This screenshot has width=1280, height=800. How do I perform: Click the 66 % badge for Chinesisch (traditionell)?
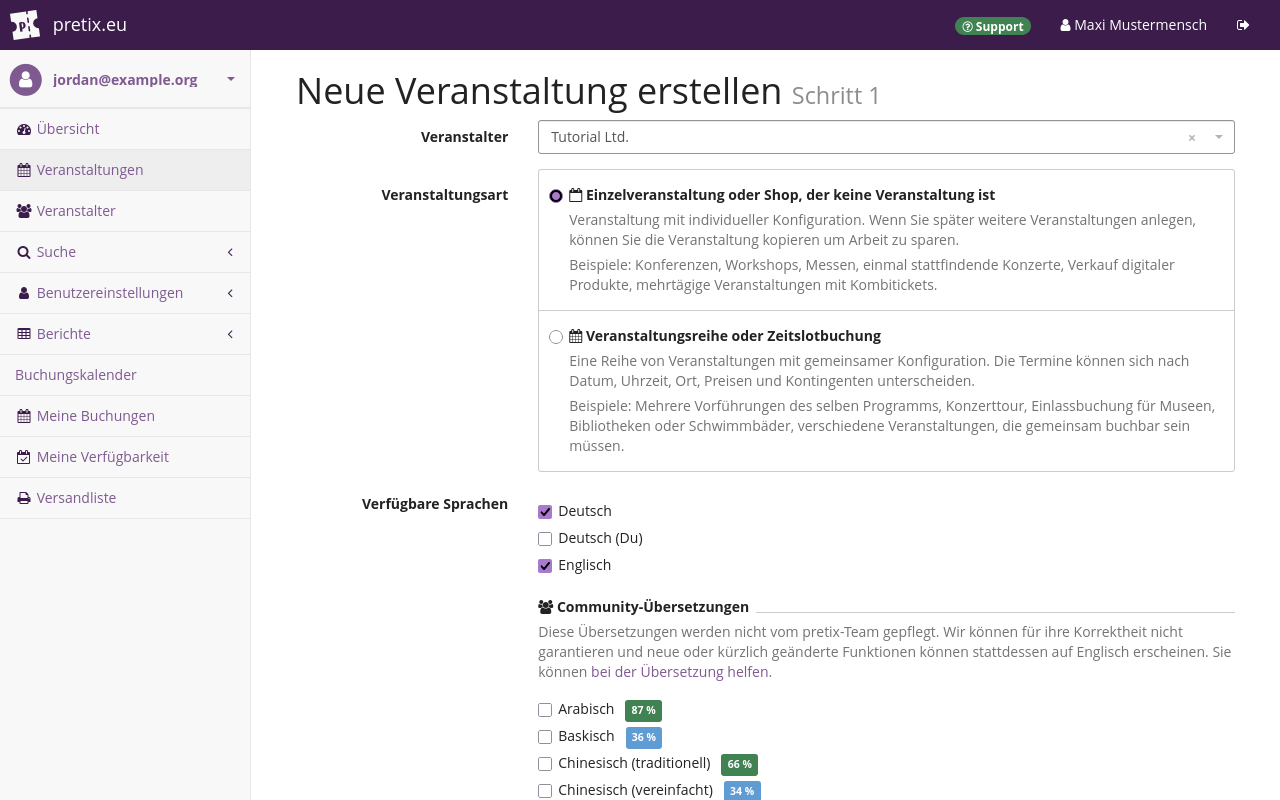point(739,764)
